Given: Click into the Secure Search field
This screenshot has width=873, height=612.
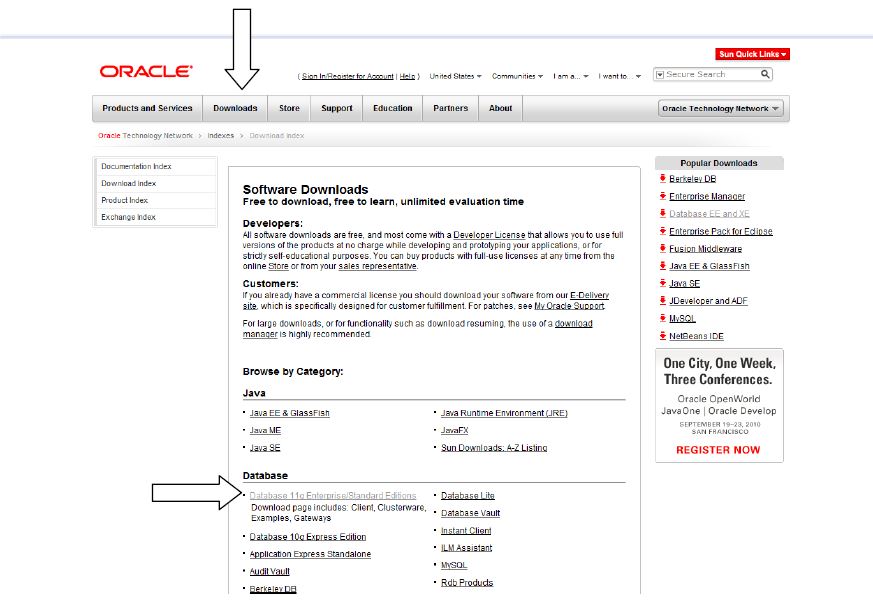Looking at the screenshot, I should [x=712, y=74].
